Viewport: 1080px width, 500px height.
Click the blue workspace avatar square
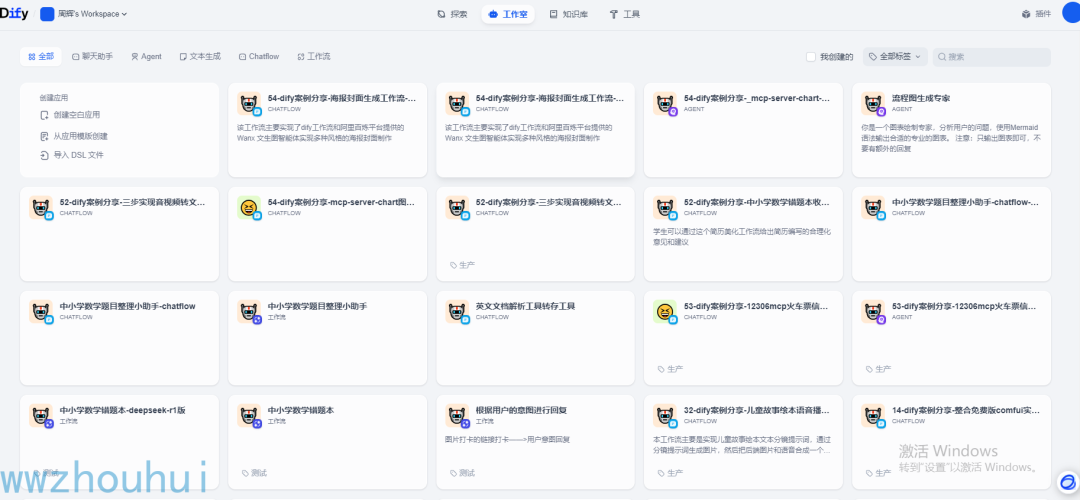pyautogui.click(x=47, y=14)
